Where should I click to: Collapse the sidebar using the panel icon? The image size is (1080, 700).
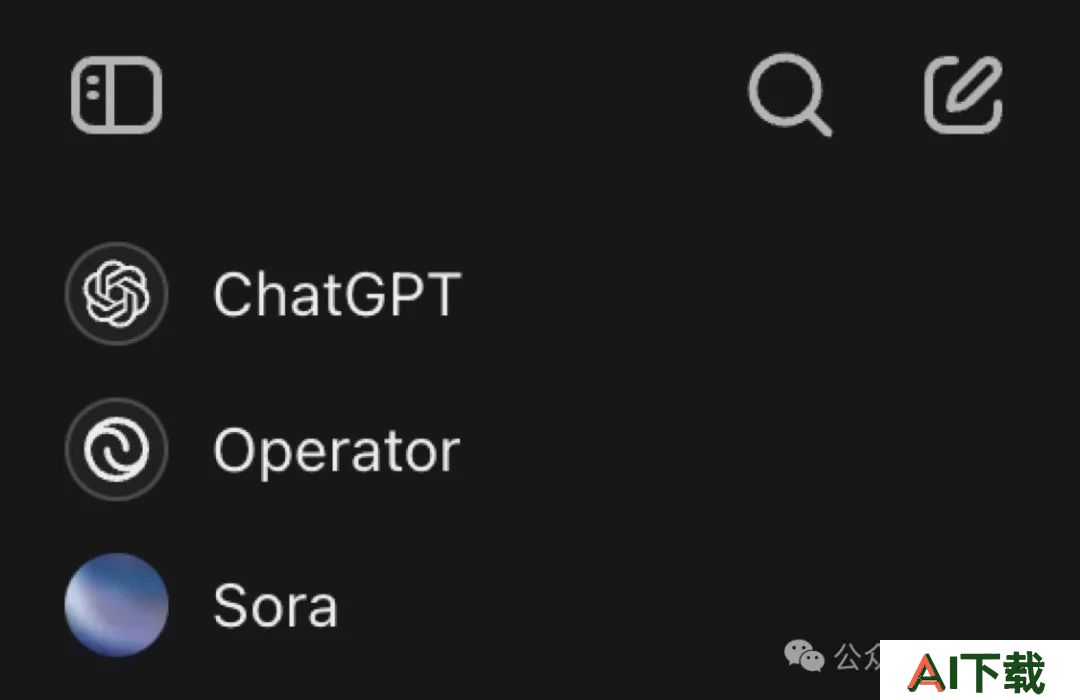point(116,94)
